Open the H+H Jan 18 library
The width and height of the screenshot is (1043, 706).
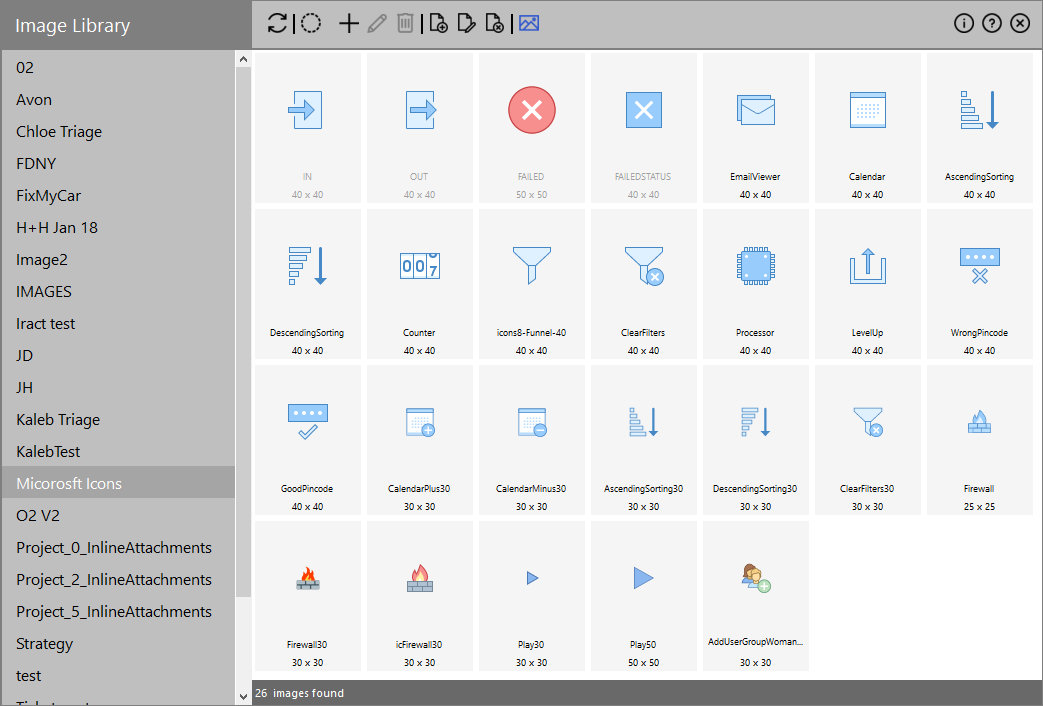pyautogui.click(x=118, y=227)
